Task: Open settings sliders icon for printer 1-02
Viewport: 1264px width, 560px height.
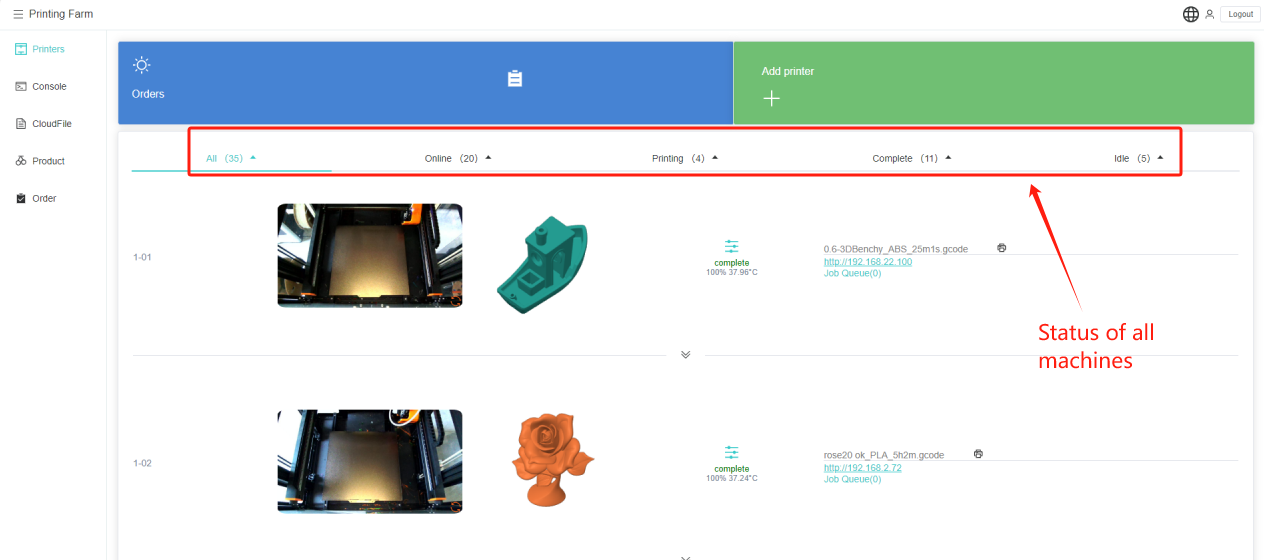Action: 732,453
